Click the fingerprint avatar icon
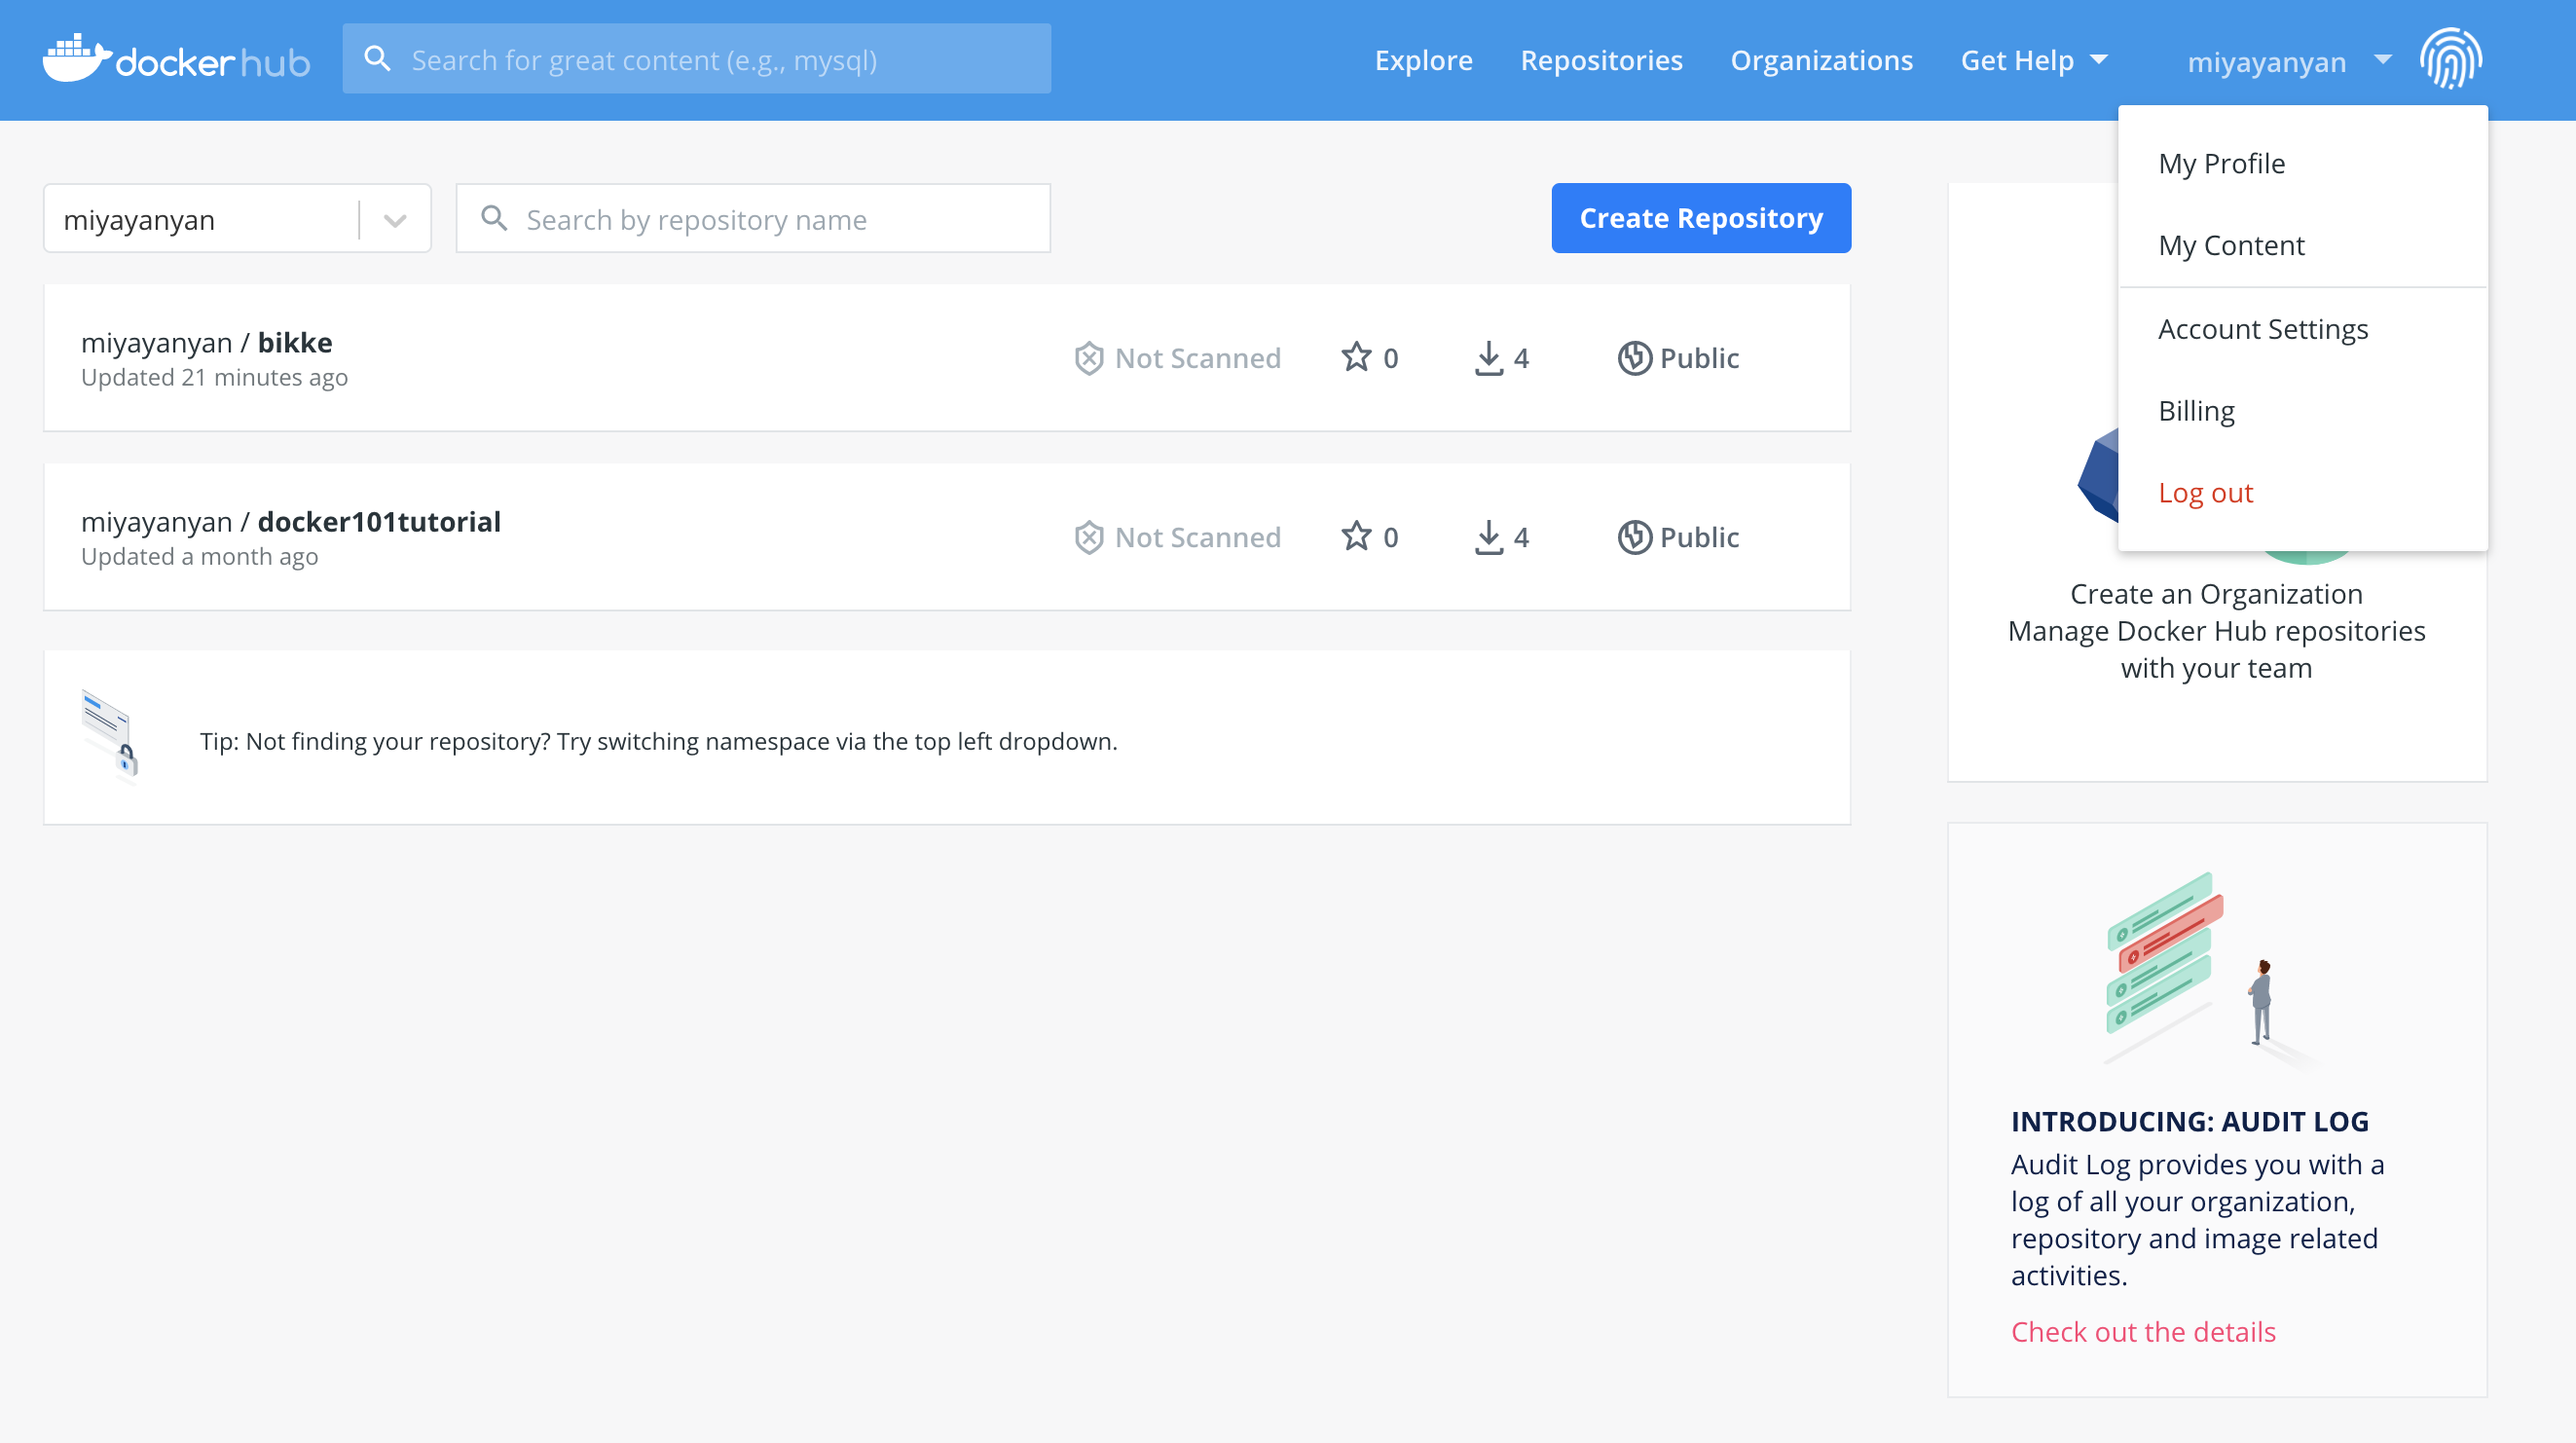 (x=2450, y=59)
